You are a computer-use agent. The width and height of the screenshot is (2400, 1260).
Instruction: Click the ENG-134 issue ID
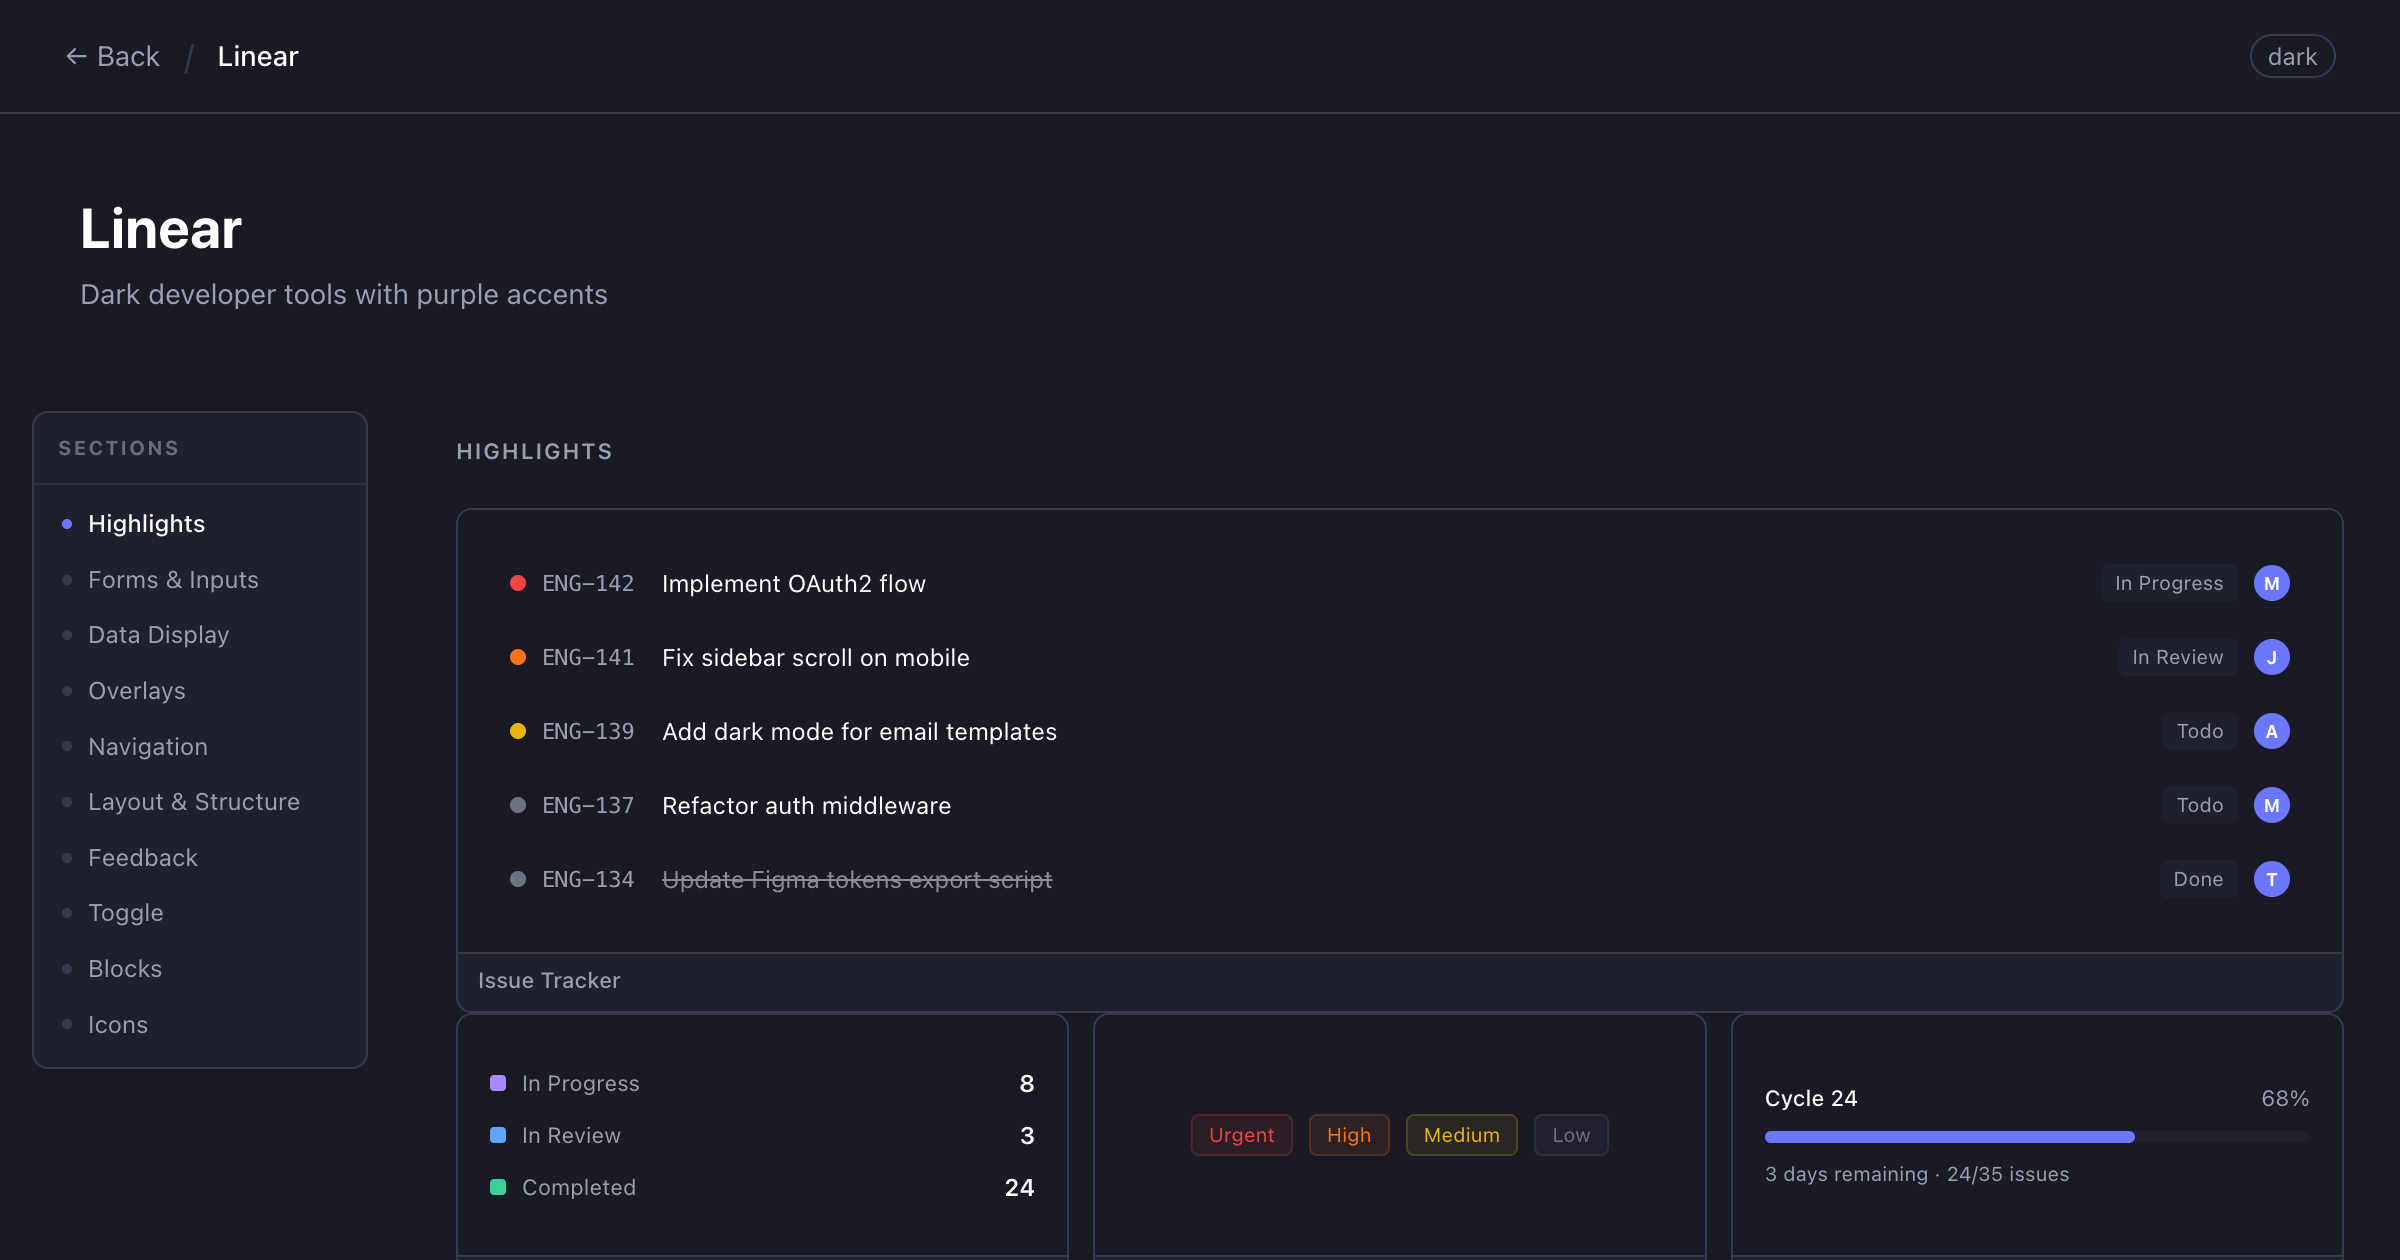pos(588,880)
